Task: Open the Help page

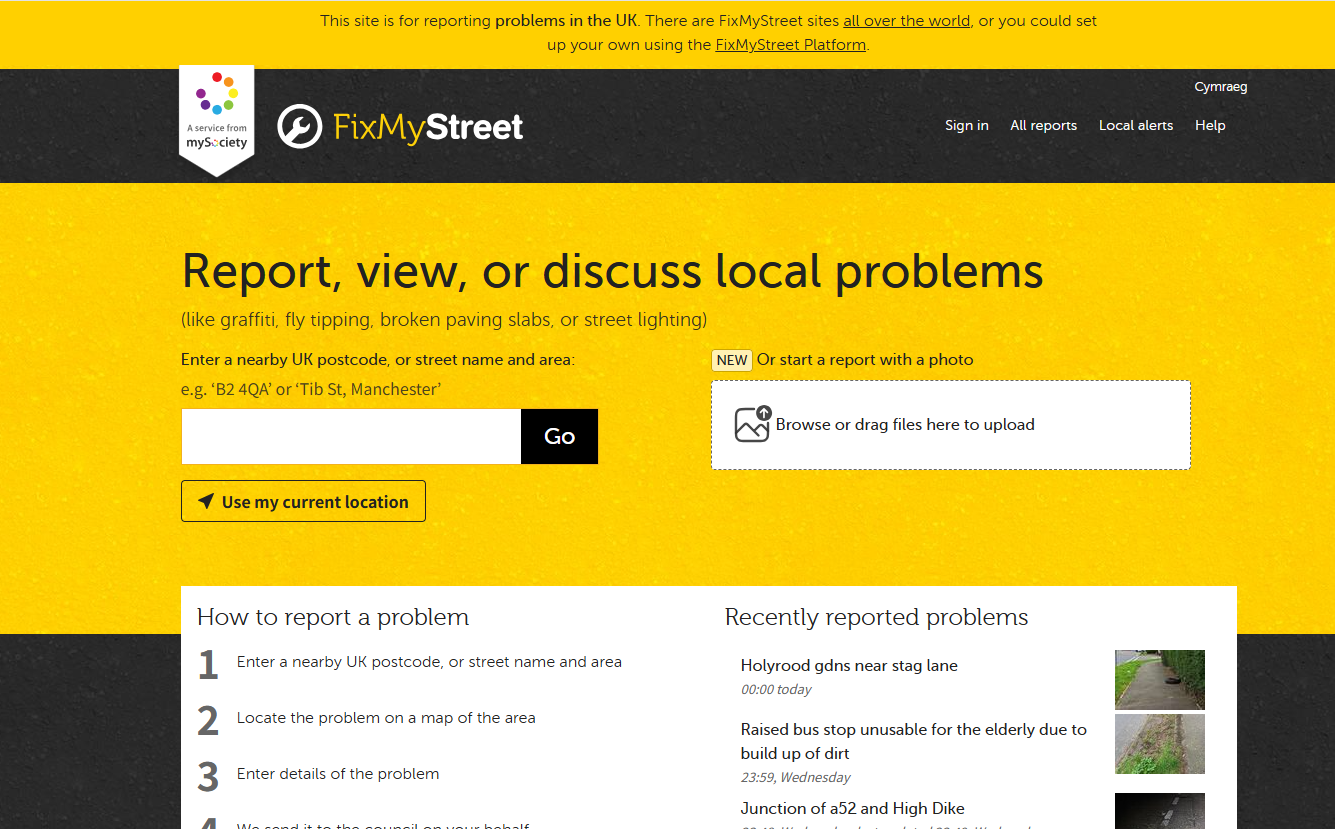Action: [x=1209, y=125]
